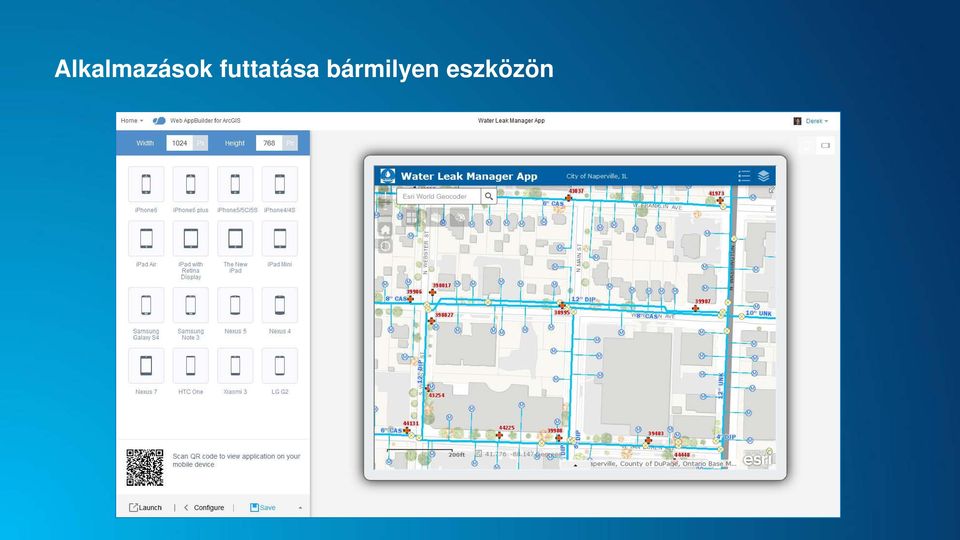
Task: Select the HTC One device preview
Action: [190, 366]
